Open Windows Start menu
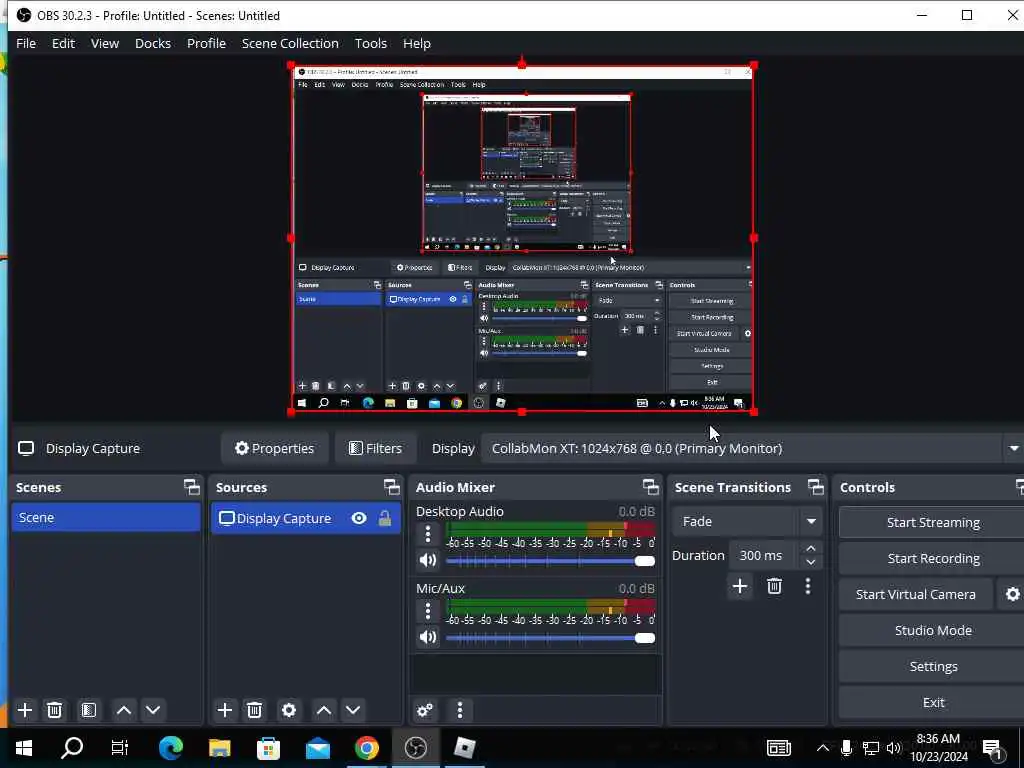This screenshot has height=768, width=1024. (24, 748)
